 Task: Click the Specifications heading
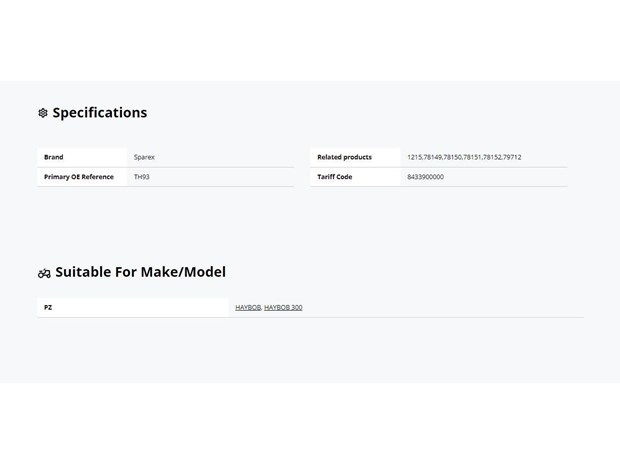pyautogui.click(x=100, y=113)
